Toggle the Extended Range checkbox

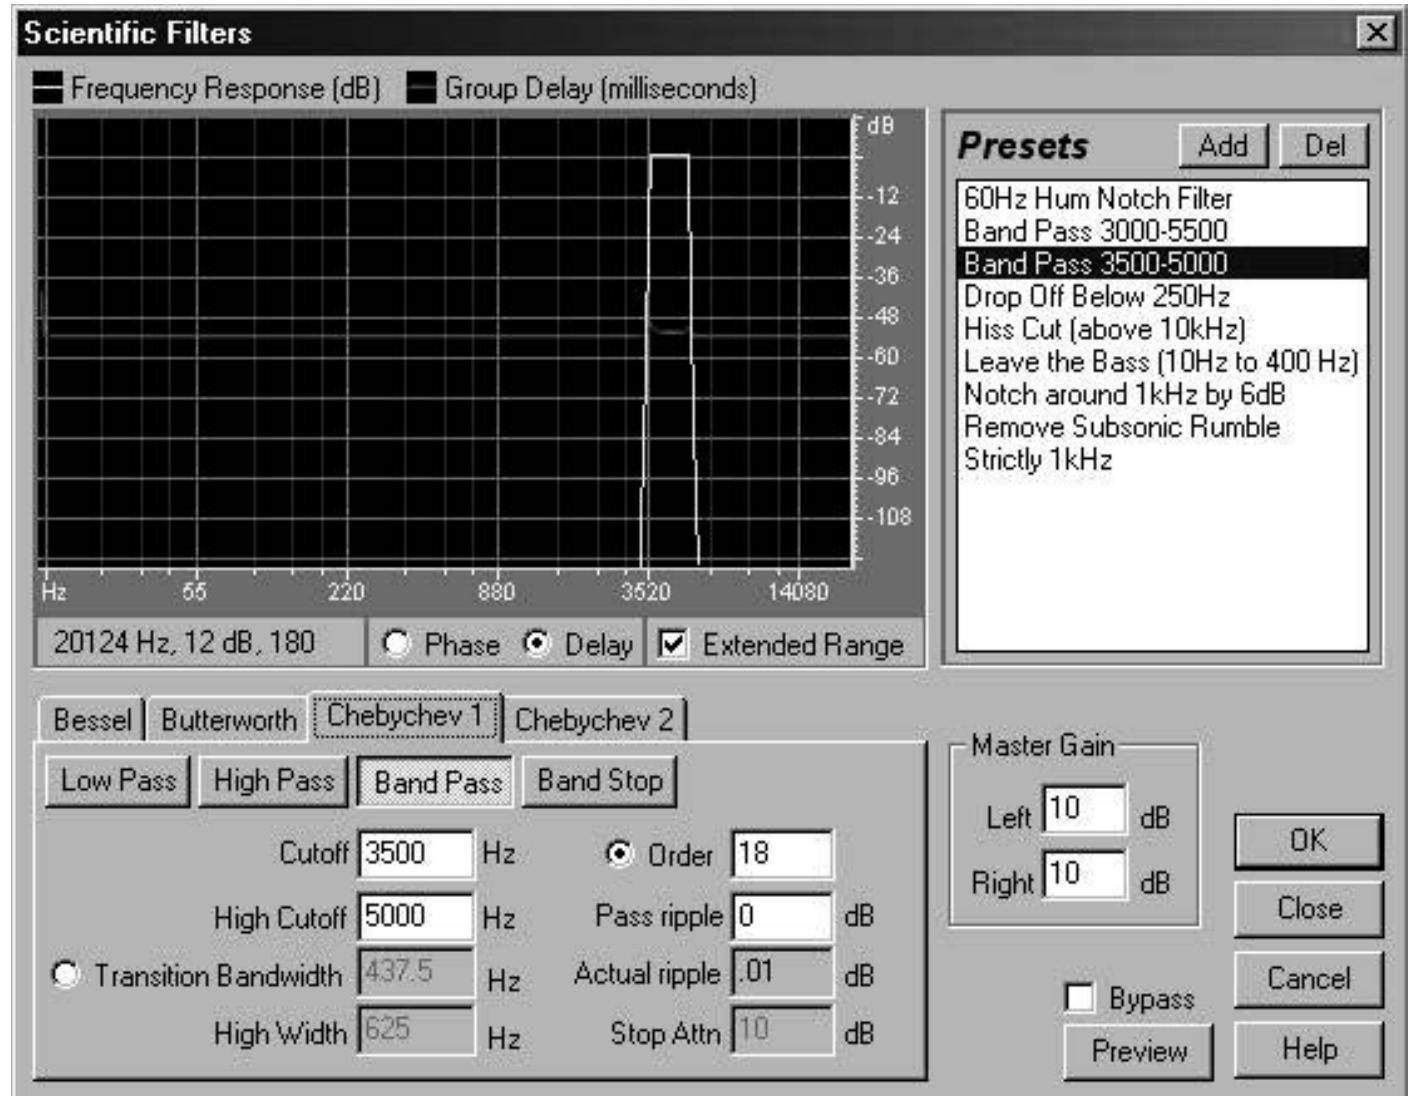coord(673,644)
